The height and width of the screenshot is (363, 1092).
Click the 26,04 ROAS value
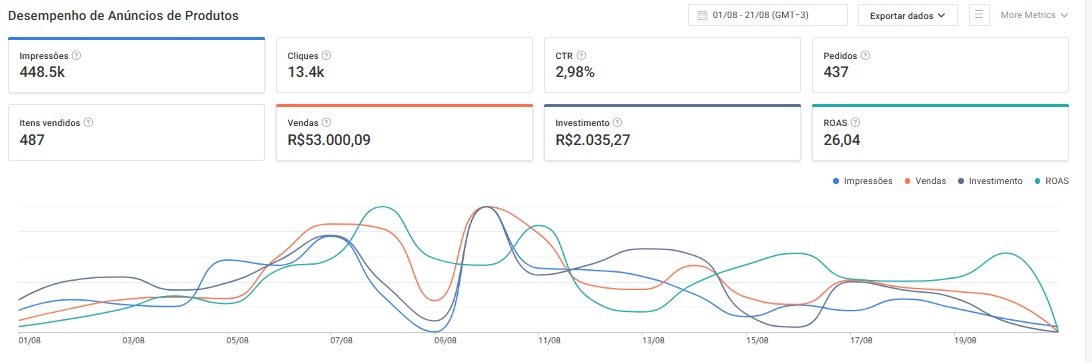(x=841, y=140)
